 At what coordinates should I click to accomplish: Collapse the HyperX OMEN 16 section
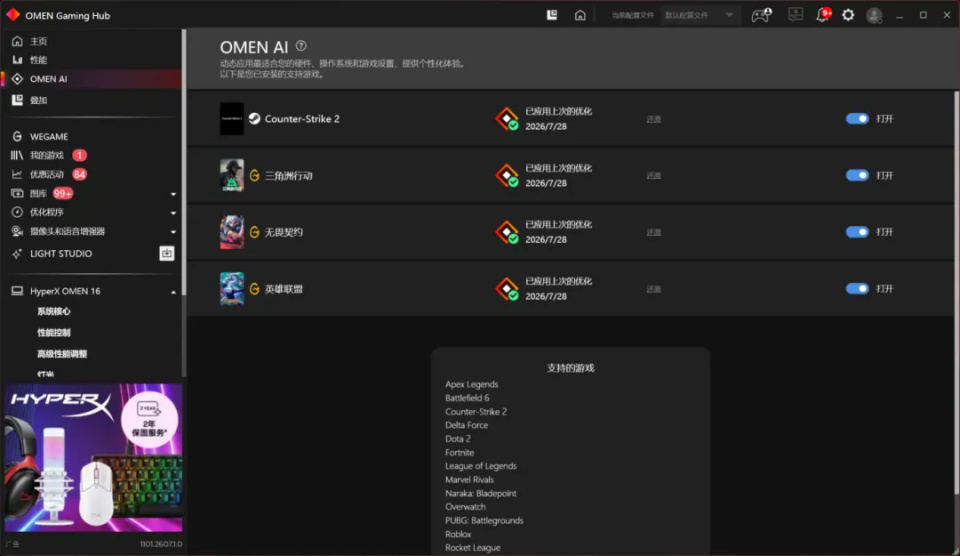pos(173,292)
